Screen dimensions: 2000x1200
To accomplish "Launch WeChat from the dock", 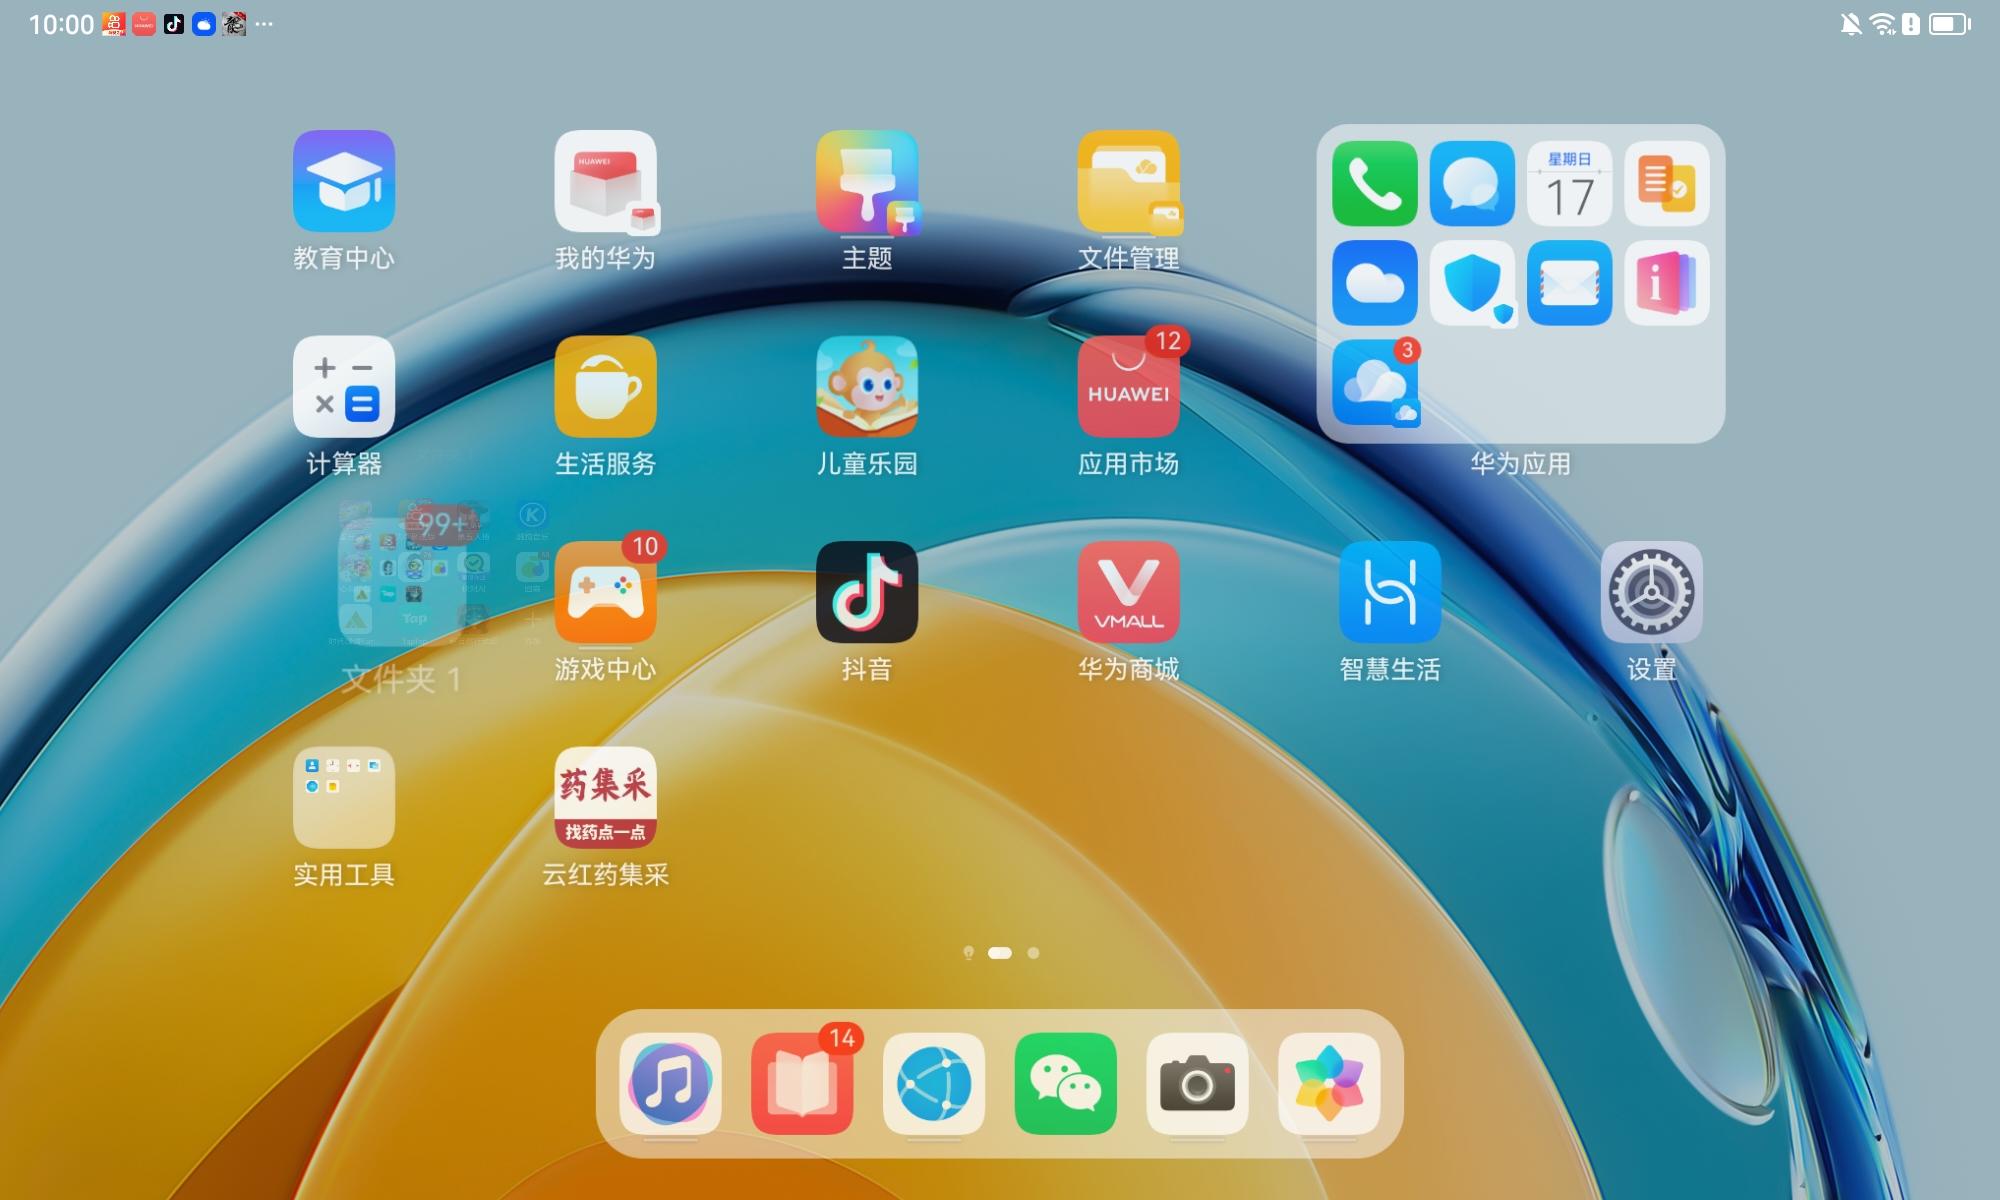I will click(x=1065, y=1084).
